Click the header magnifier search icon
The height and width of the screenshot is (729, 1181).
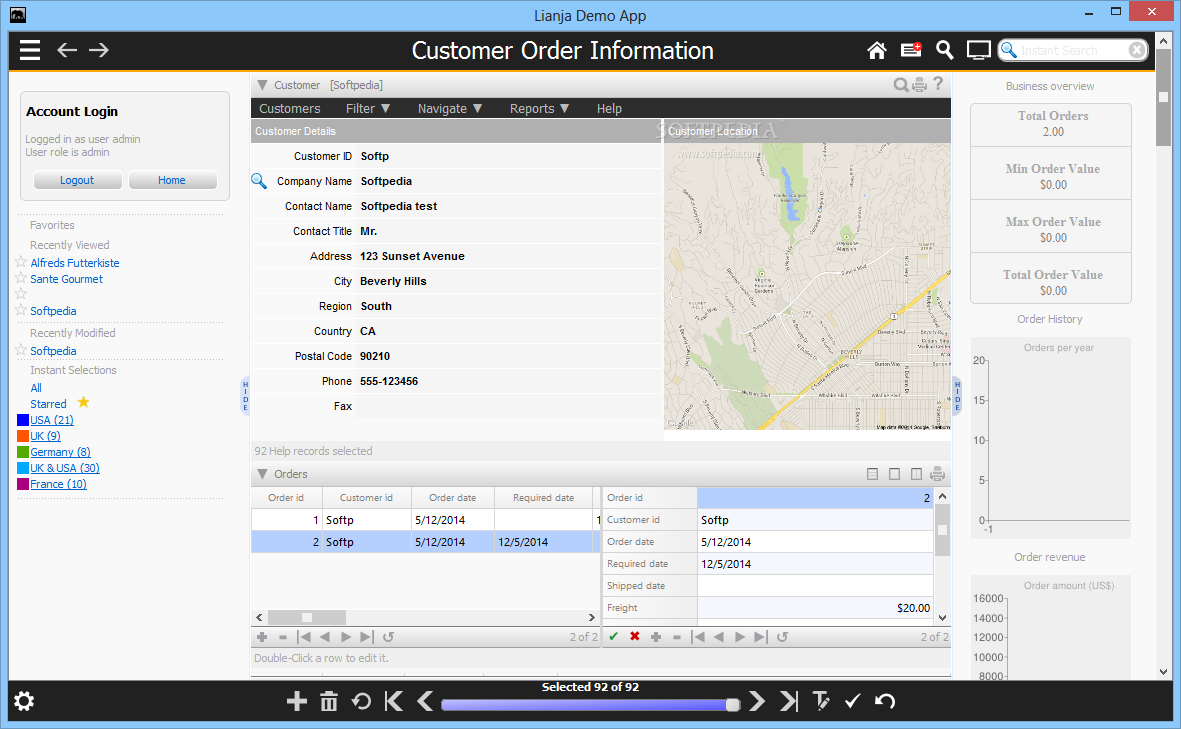(x=944, y=50)
